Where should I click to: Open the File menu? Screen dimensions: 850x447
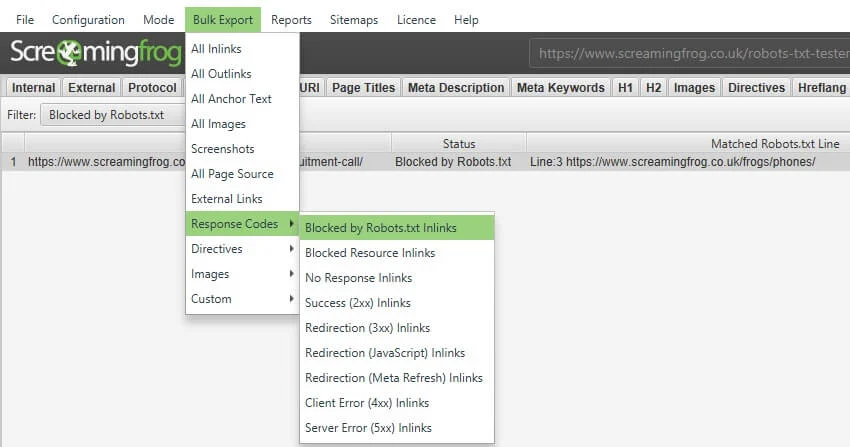coord(25,20)
